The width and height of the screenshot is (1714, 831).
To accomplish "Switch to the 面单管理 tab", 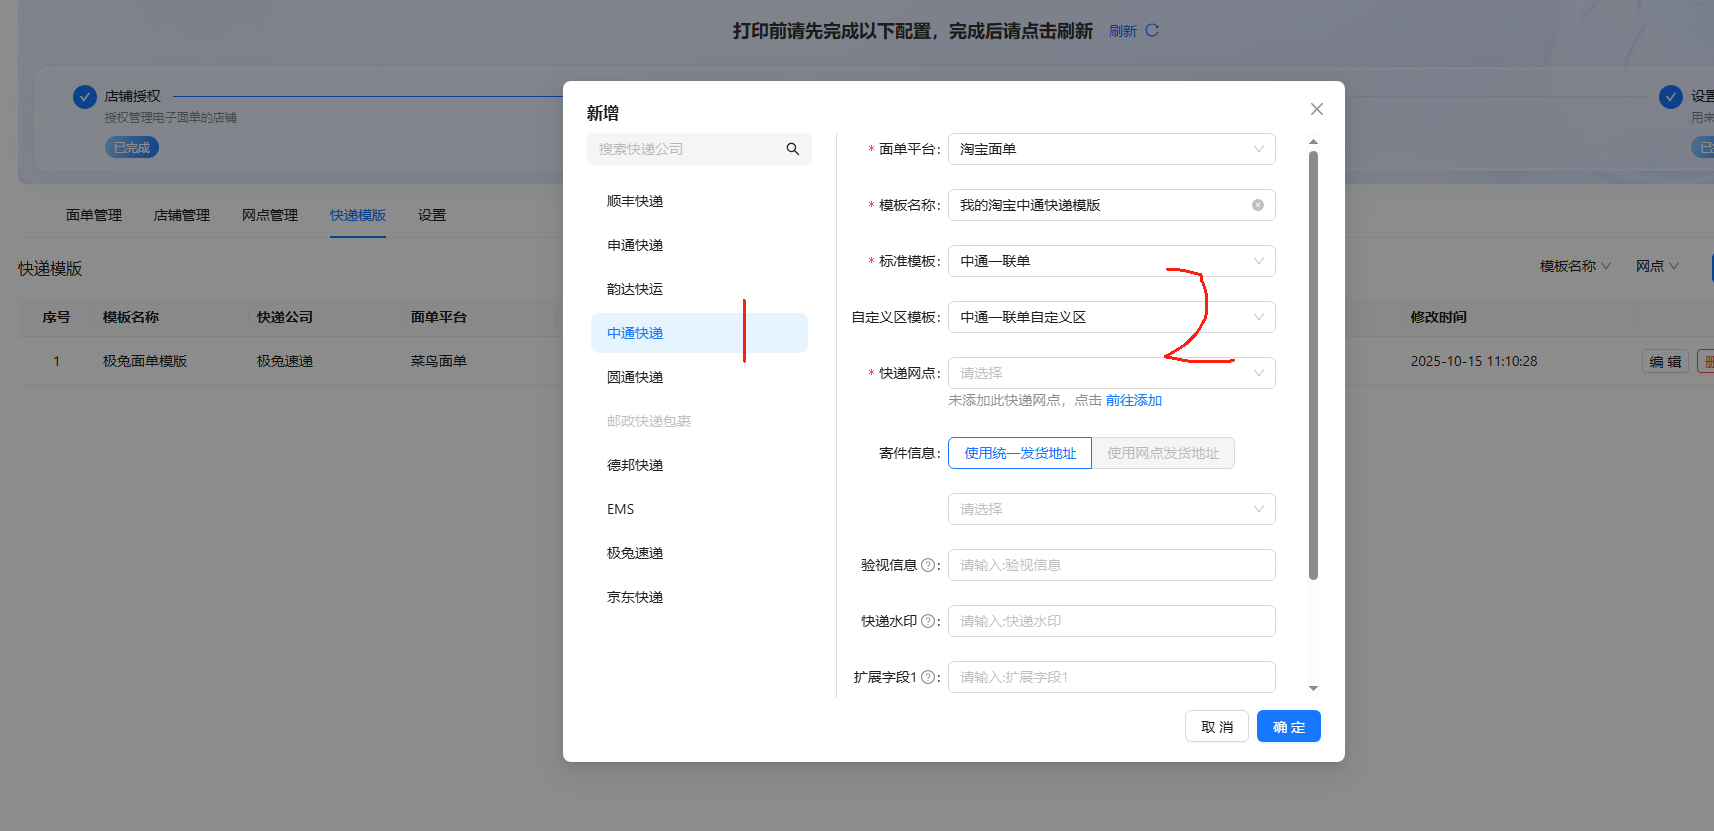I will click(x=94, y=215).
